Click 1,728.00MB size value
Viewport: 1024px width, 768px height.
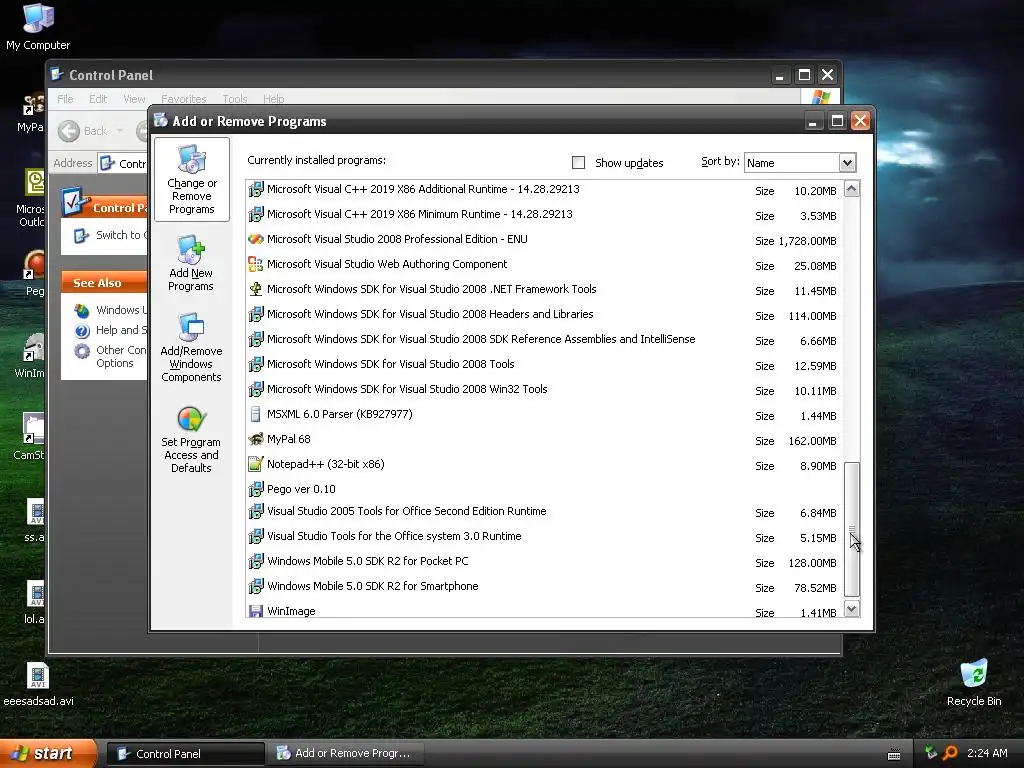click(x=807, y=241)
